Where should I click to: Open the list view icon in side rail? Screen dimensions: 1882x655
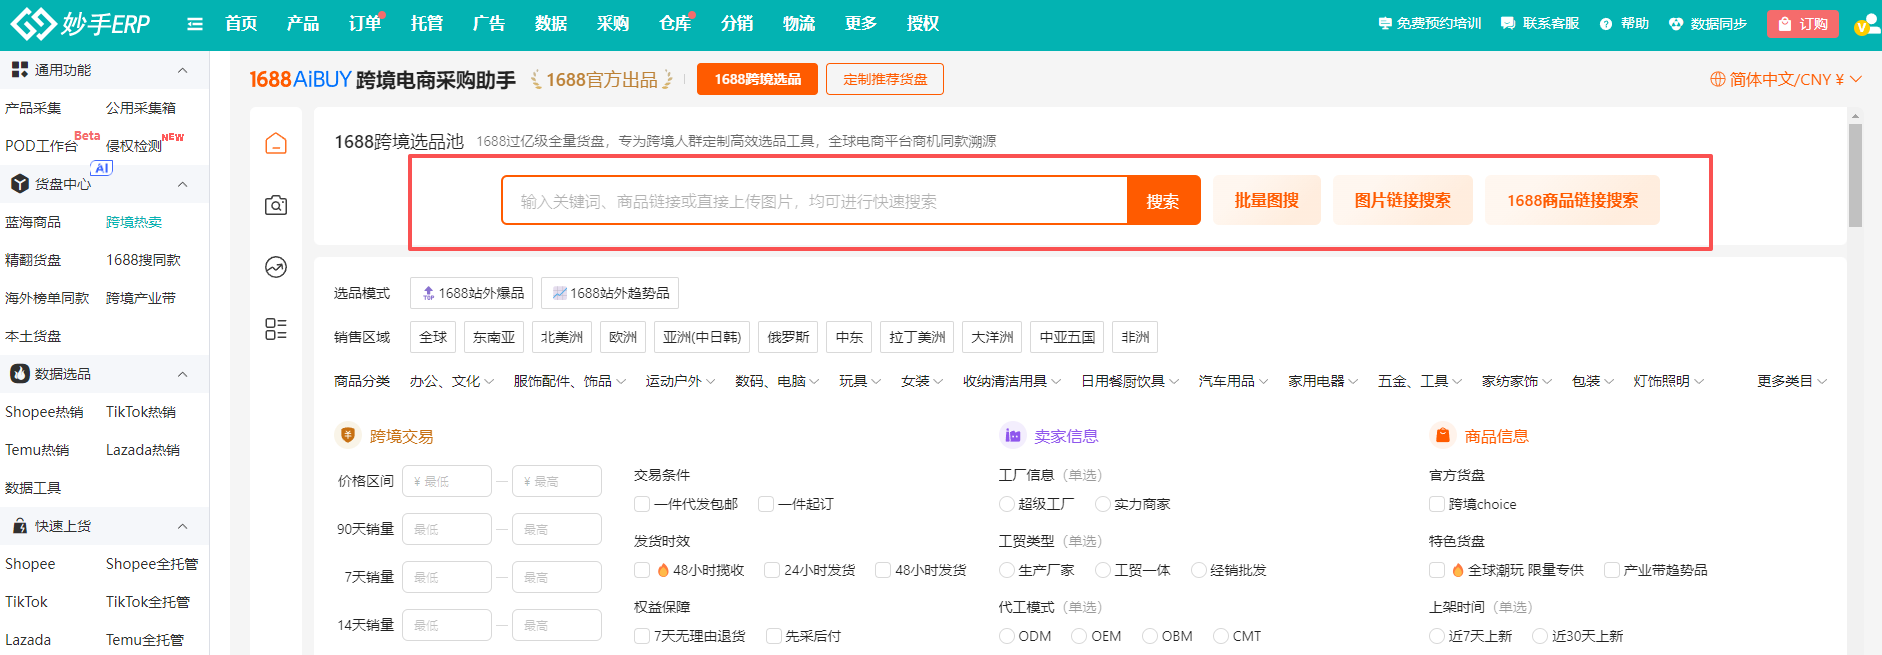[276, 329]
